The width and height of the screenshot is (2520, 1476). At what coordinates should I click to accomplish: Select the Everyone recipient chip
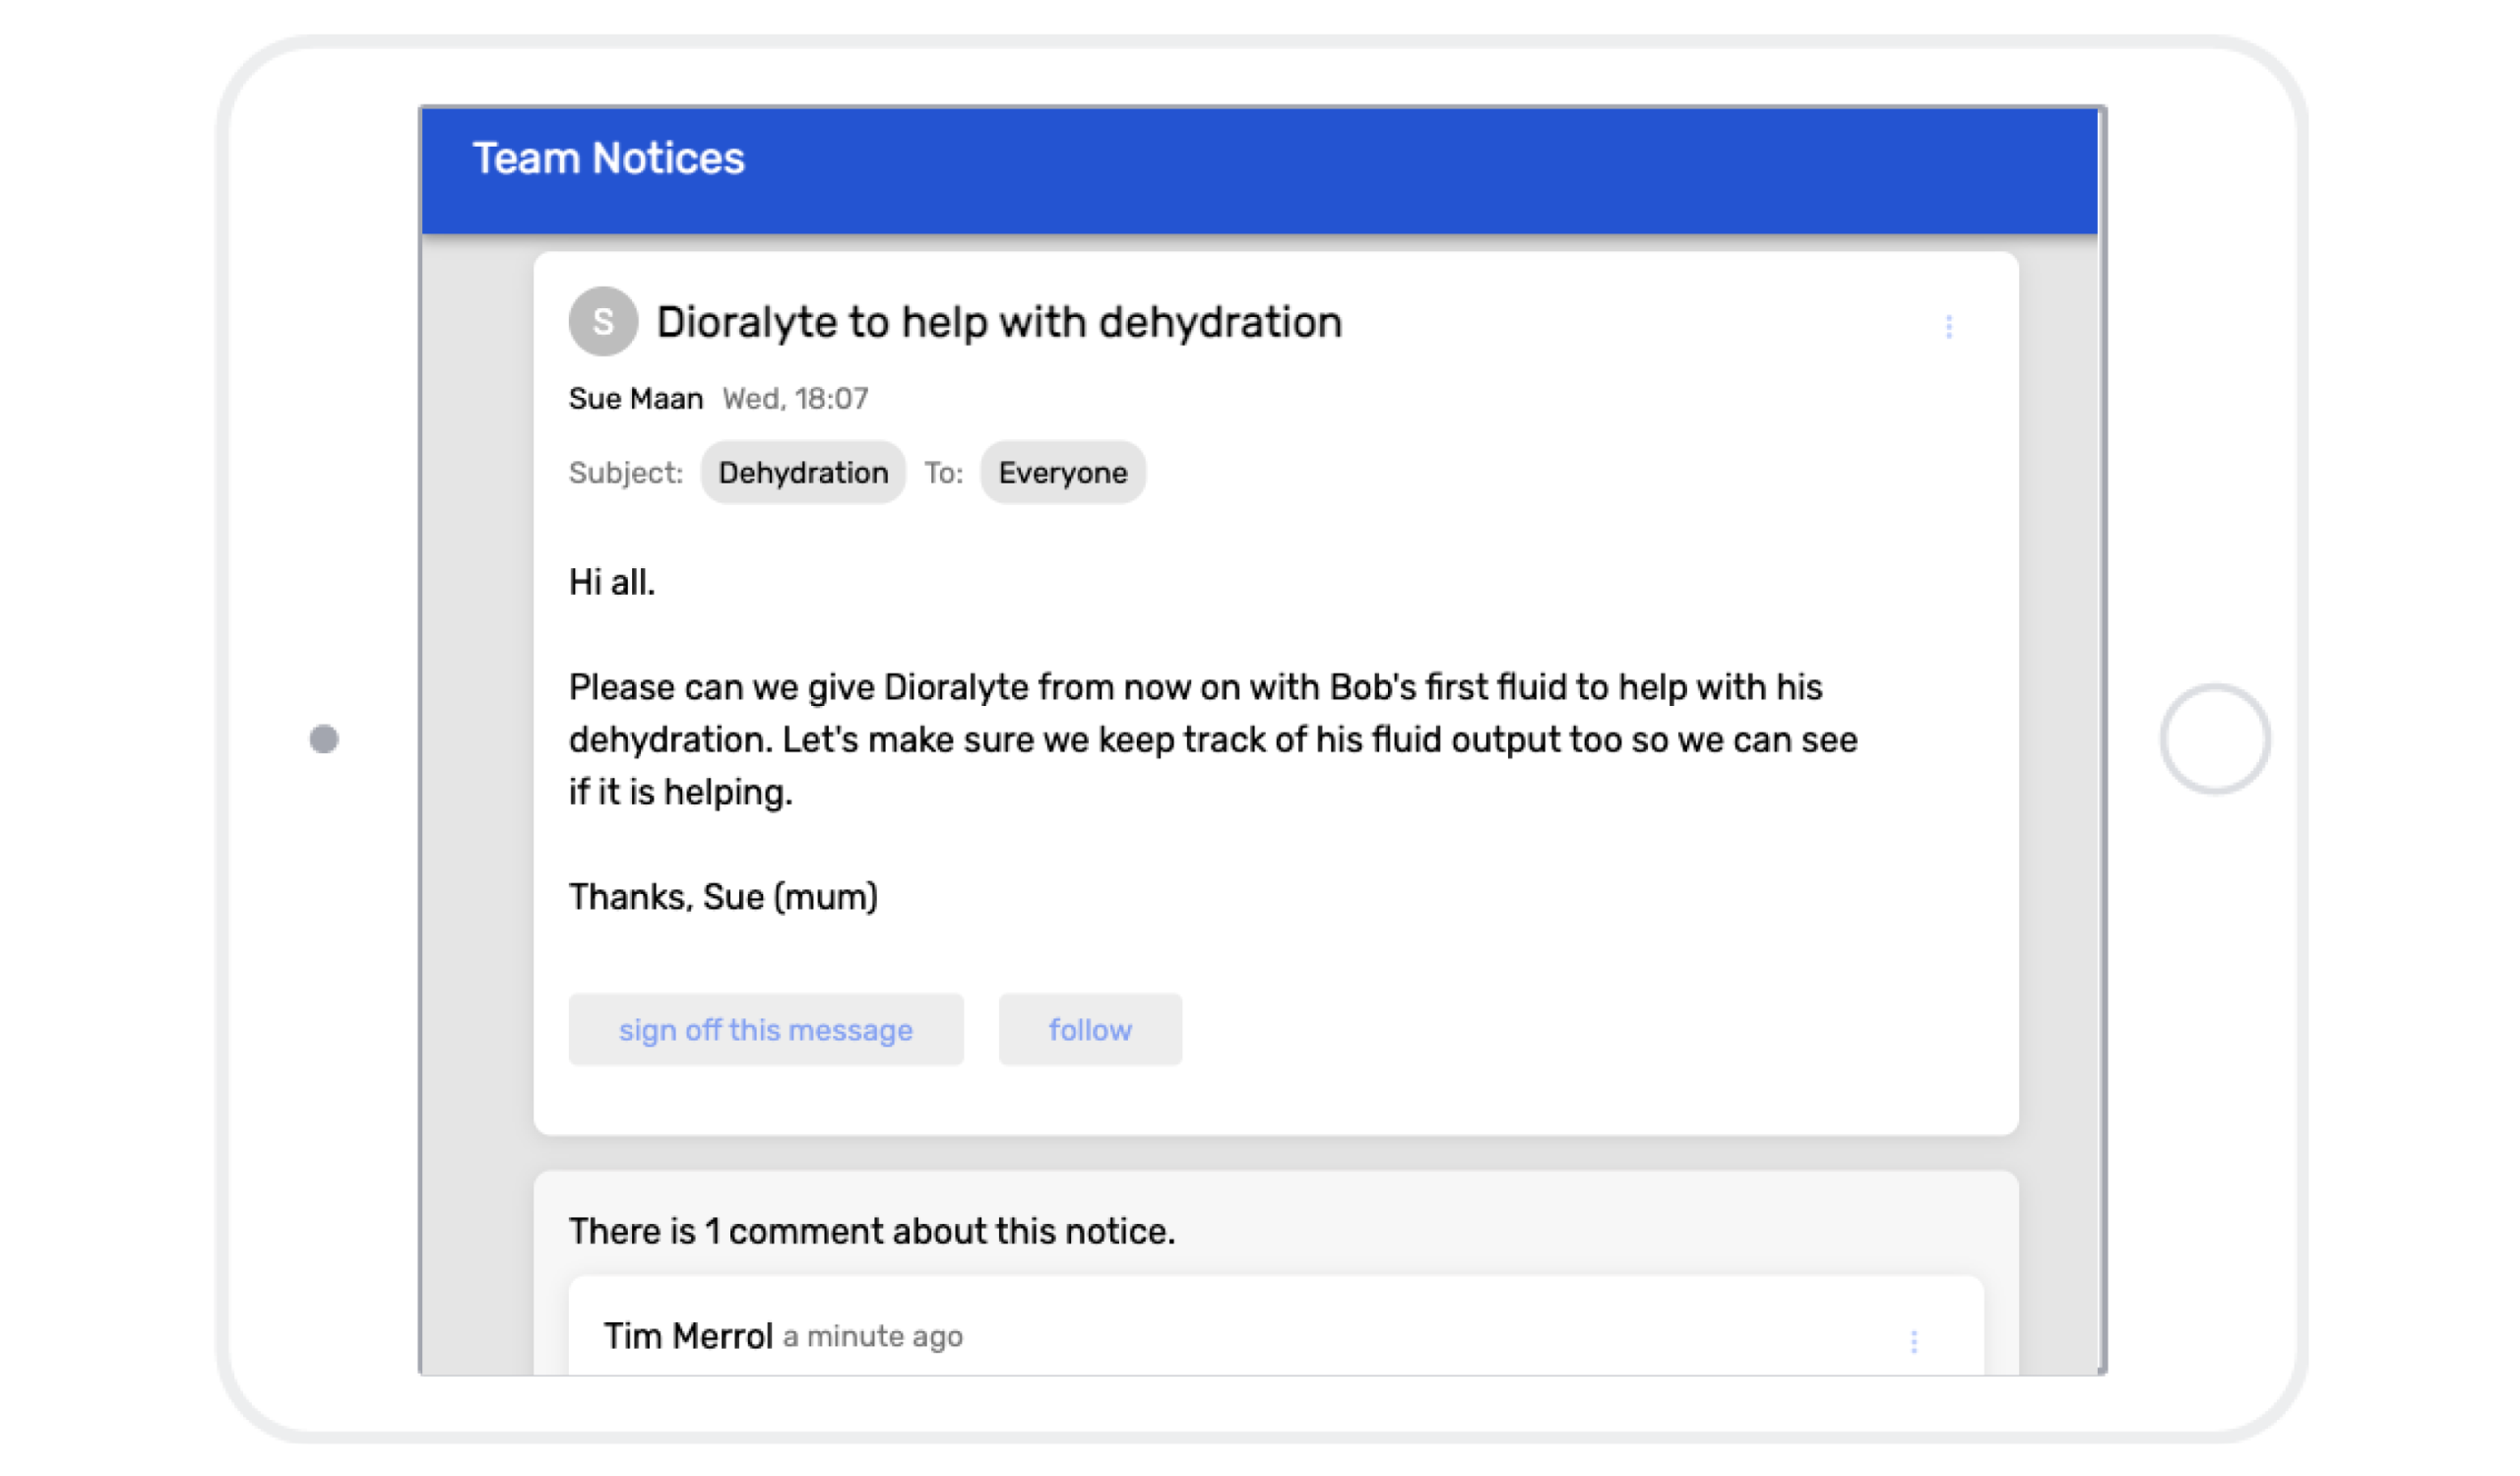click(x=1062, y=472)
